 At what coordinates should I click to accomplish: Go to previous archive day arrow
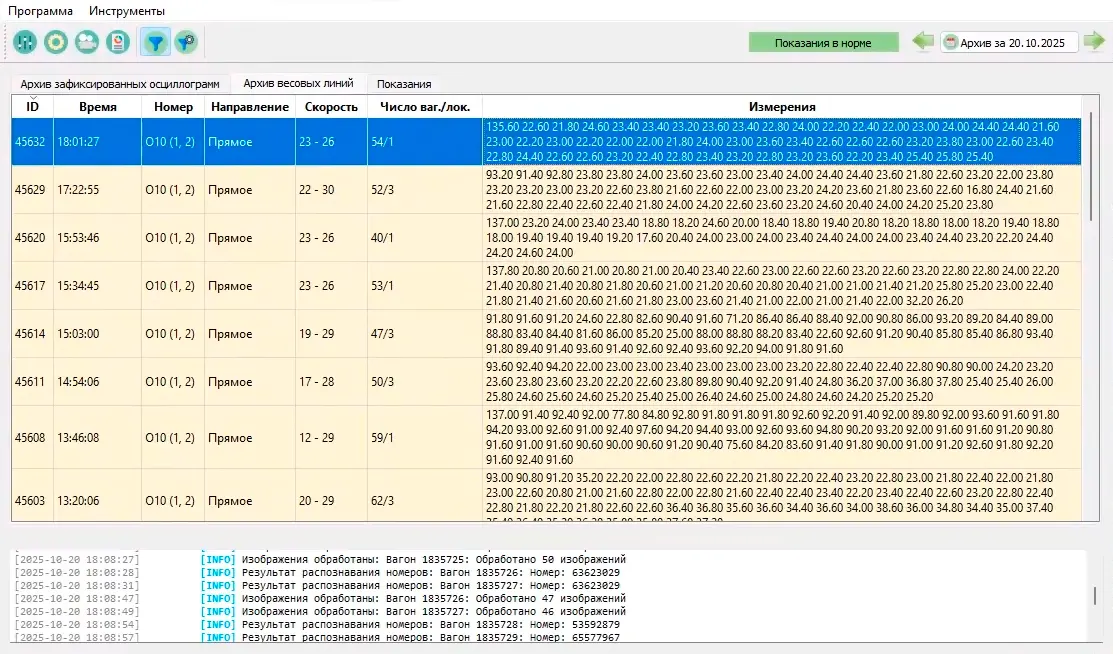[922, 42]
